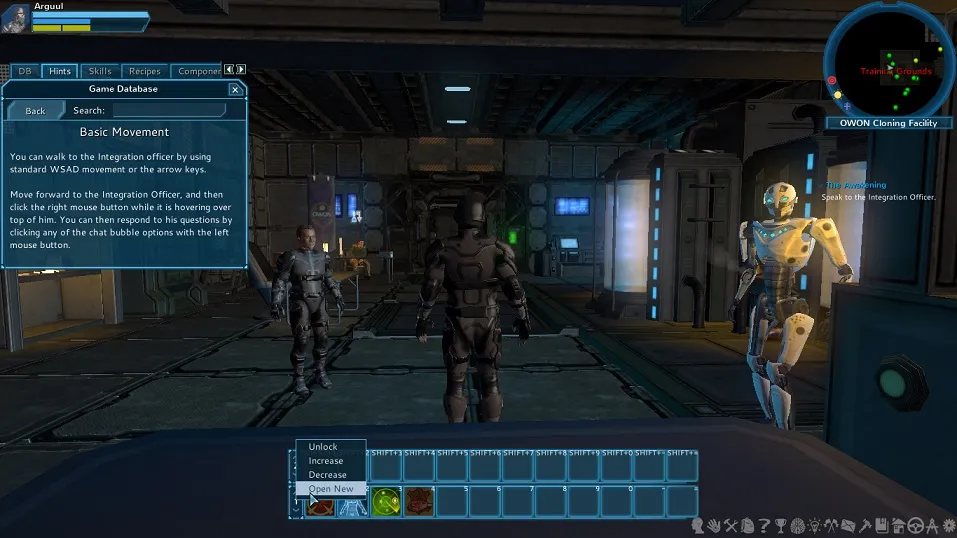Open the book journal icon
Image resolution: width=957 pixels, height=538 pixels.
tap(882, 525)
